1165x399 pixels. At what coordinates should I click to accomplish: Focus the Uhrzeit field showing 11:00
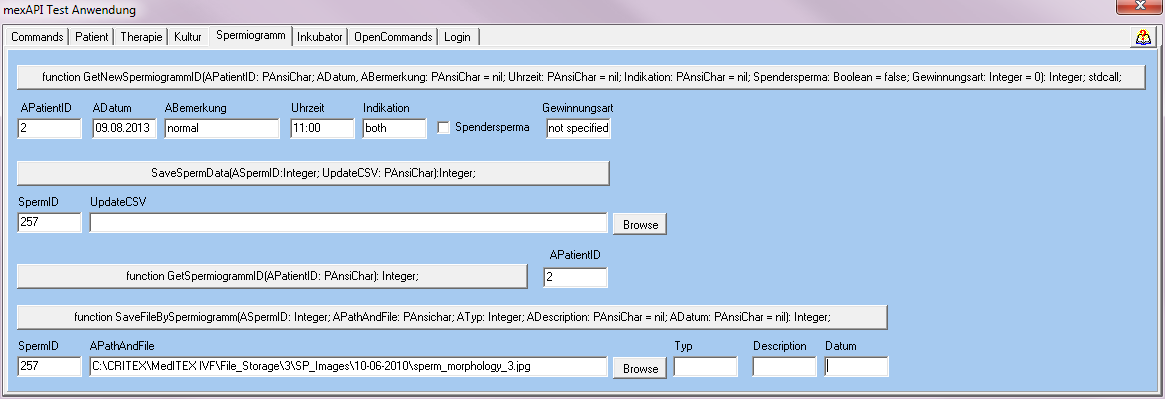coord(322,128)
